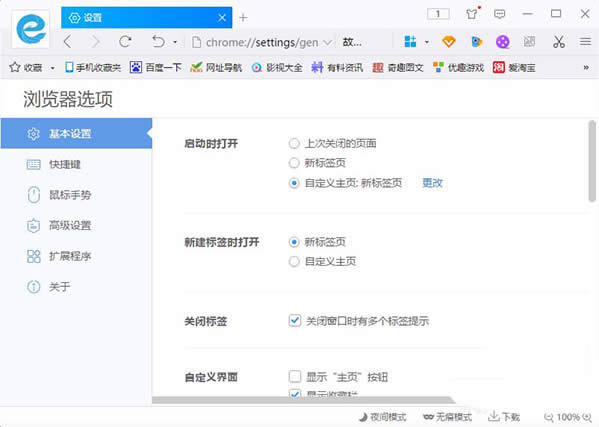Enable 显示"主页"按钮 checkbox
This screenshot has width=599, height=427.
tap(295, 377)
